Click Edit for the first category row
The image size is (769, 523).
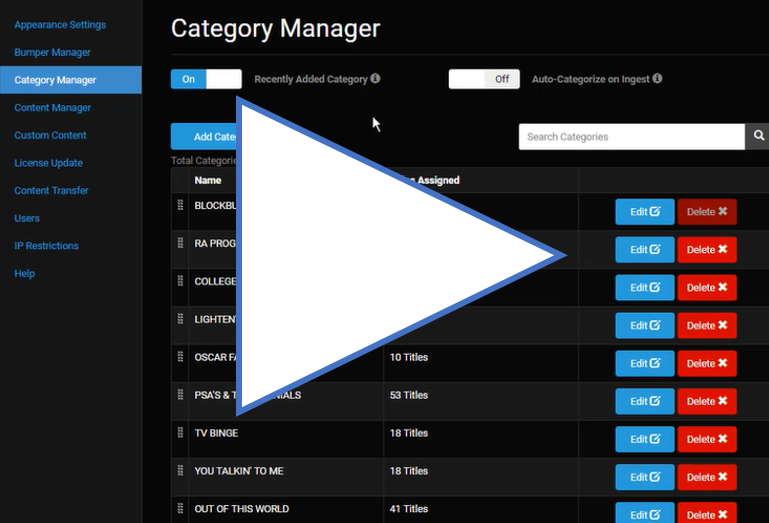tap(645, 212)
